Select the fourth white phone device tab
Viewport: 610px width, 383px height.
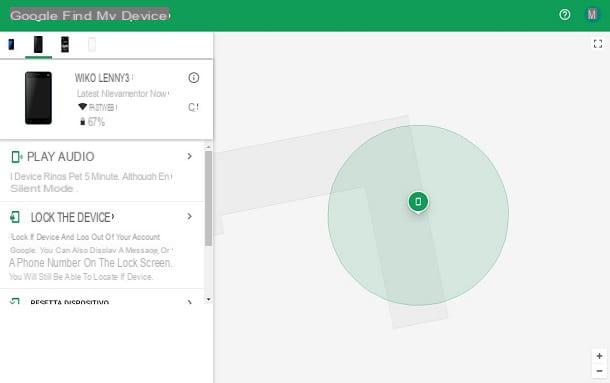[x=92, y=44]
